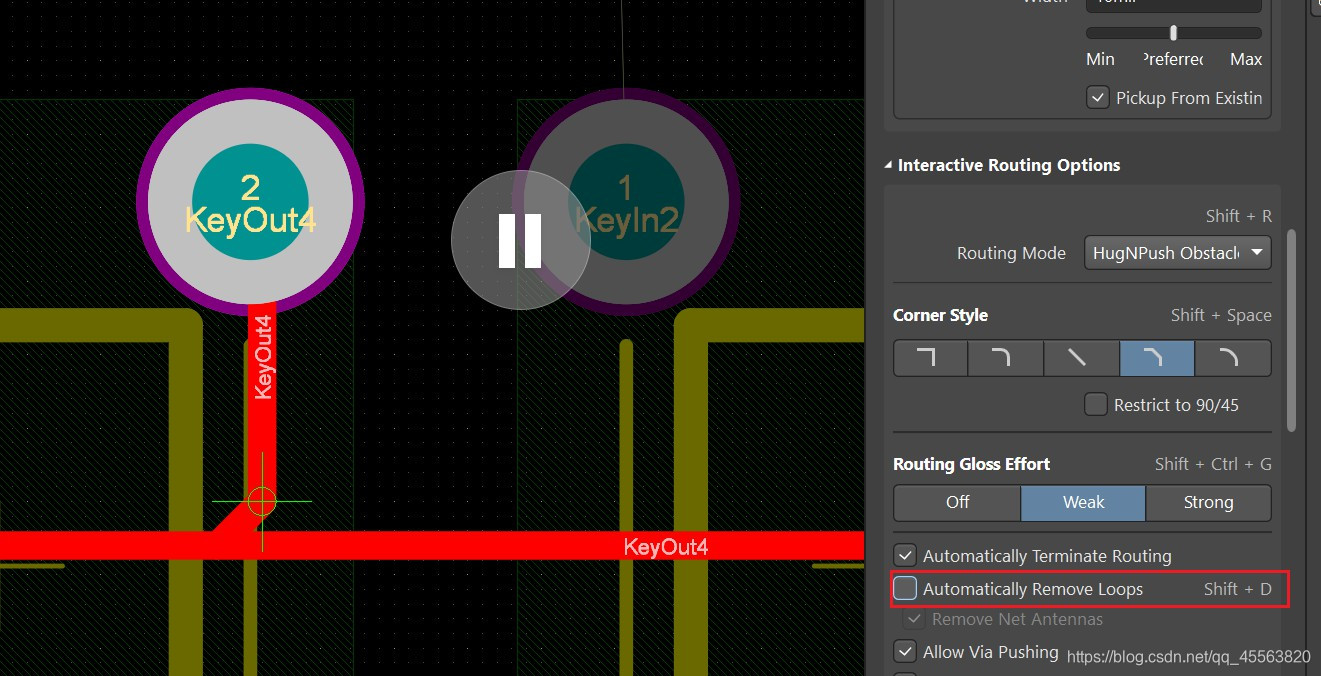Click the Shift + Ctrl + G shortcut text

point(1213,464)
